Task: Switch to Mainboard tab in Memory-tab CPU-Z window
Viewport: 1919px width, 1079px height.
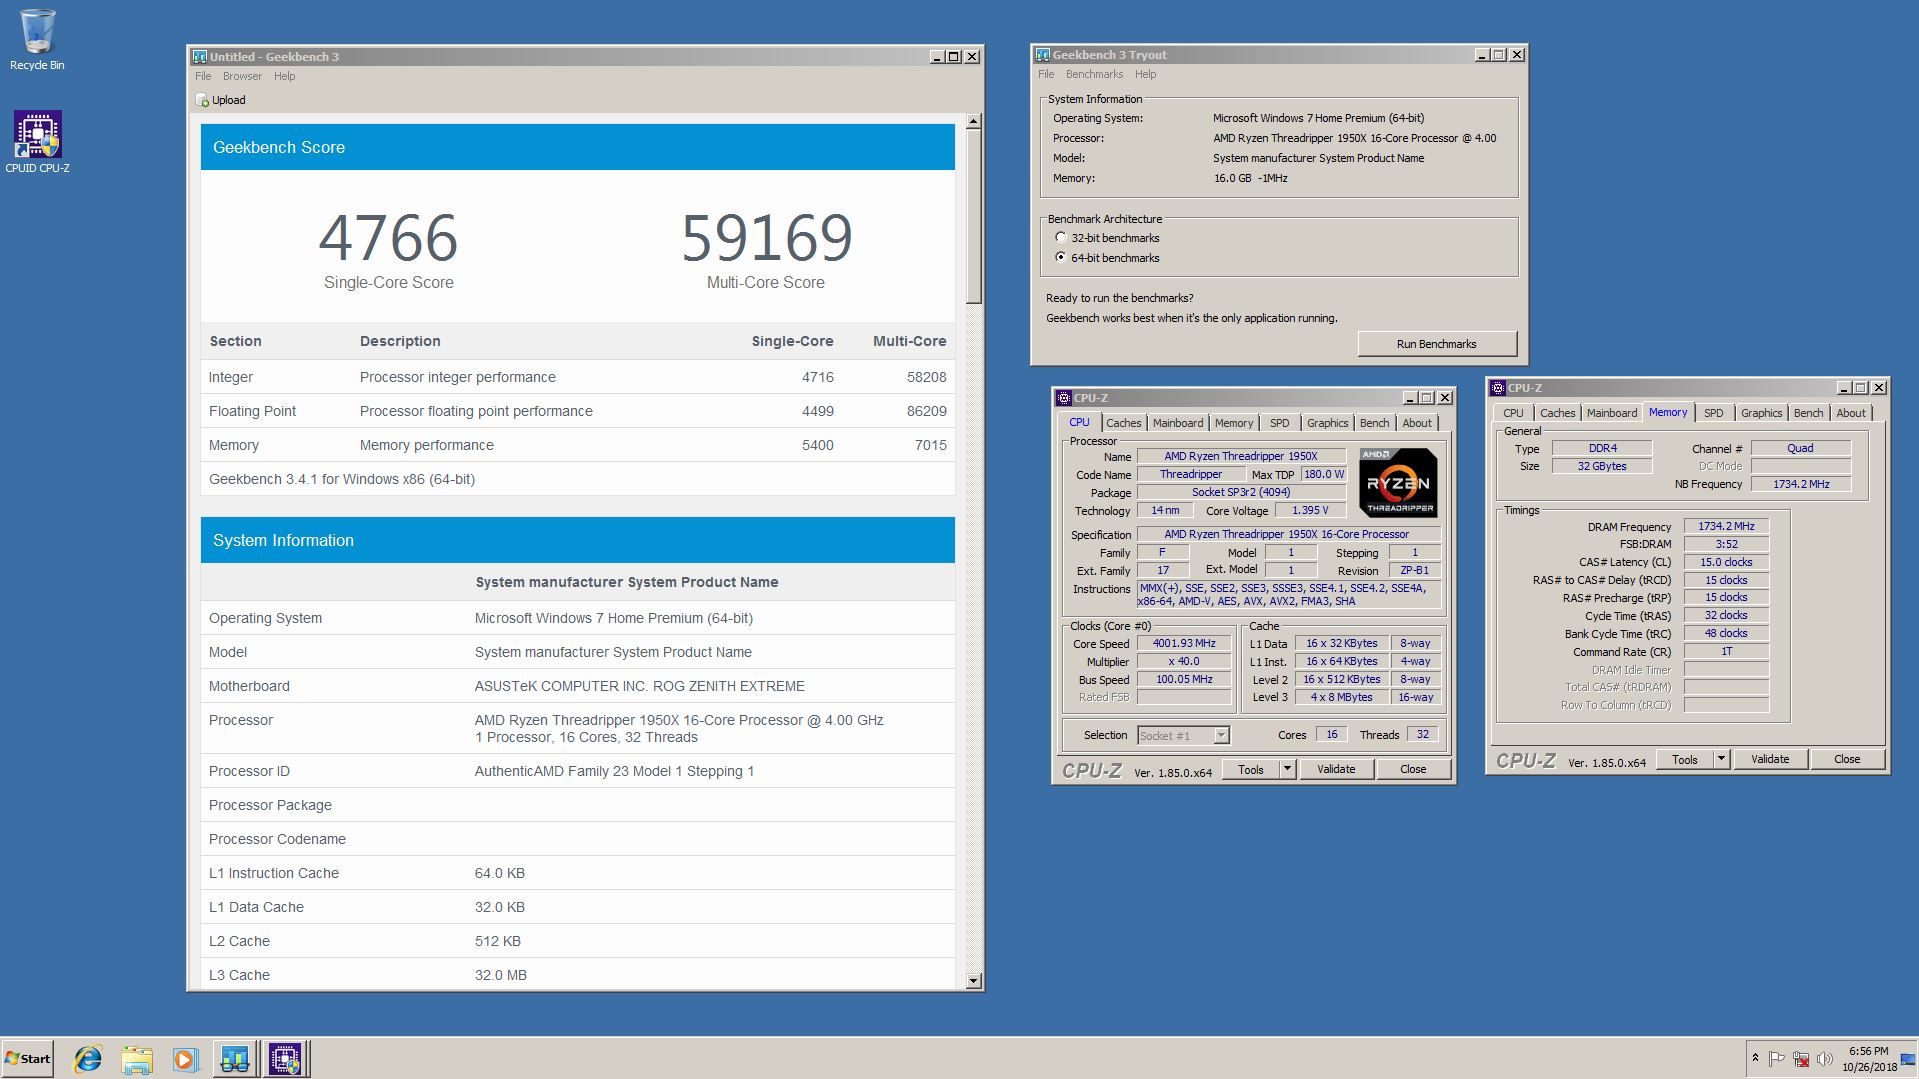Action: [1612, 413]
